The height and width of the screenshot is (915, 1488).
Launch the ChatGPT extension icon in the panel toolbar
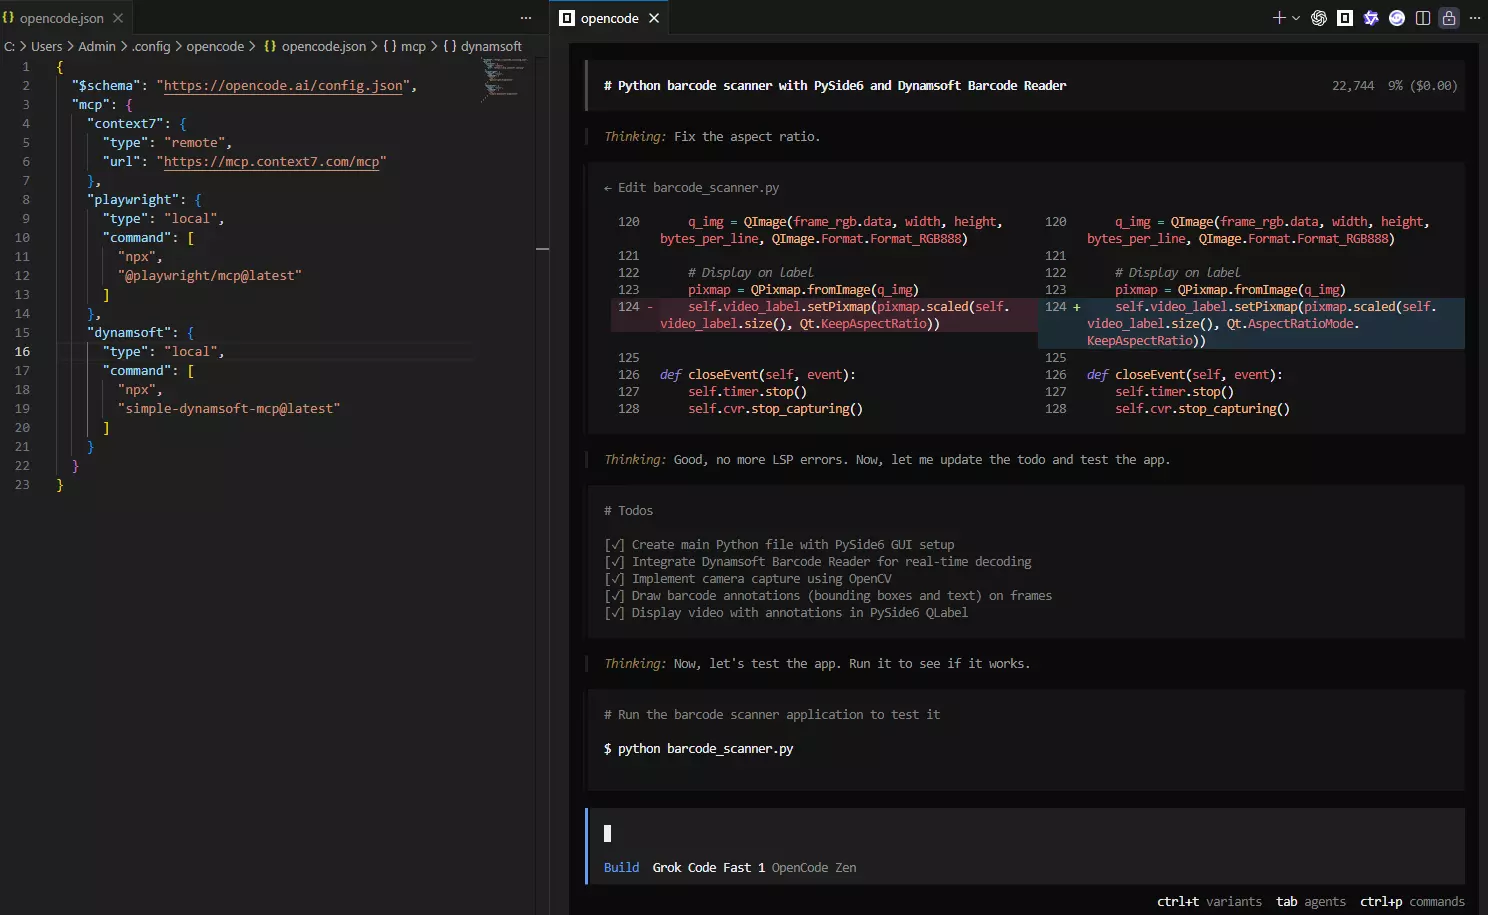point(1318,17)
